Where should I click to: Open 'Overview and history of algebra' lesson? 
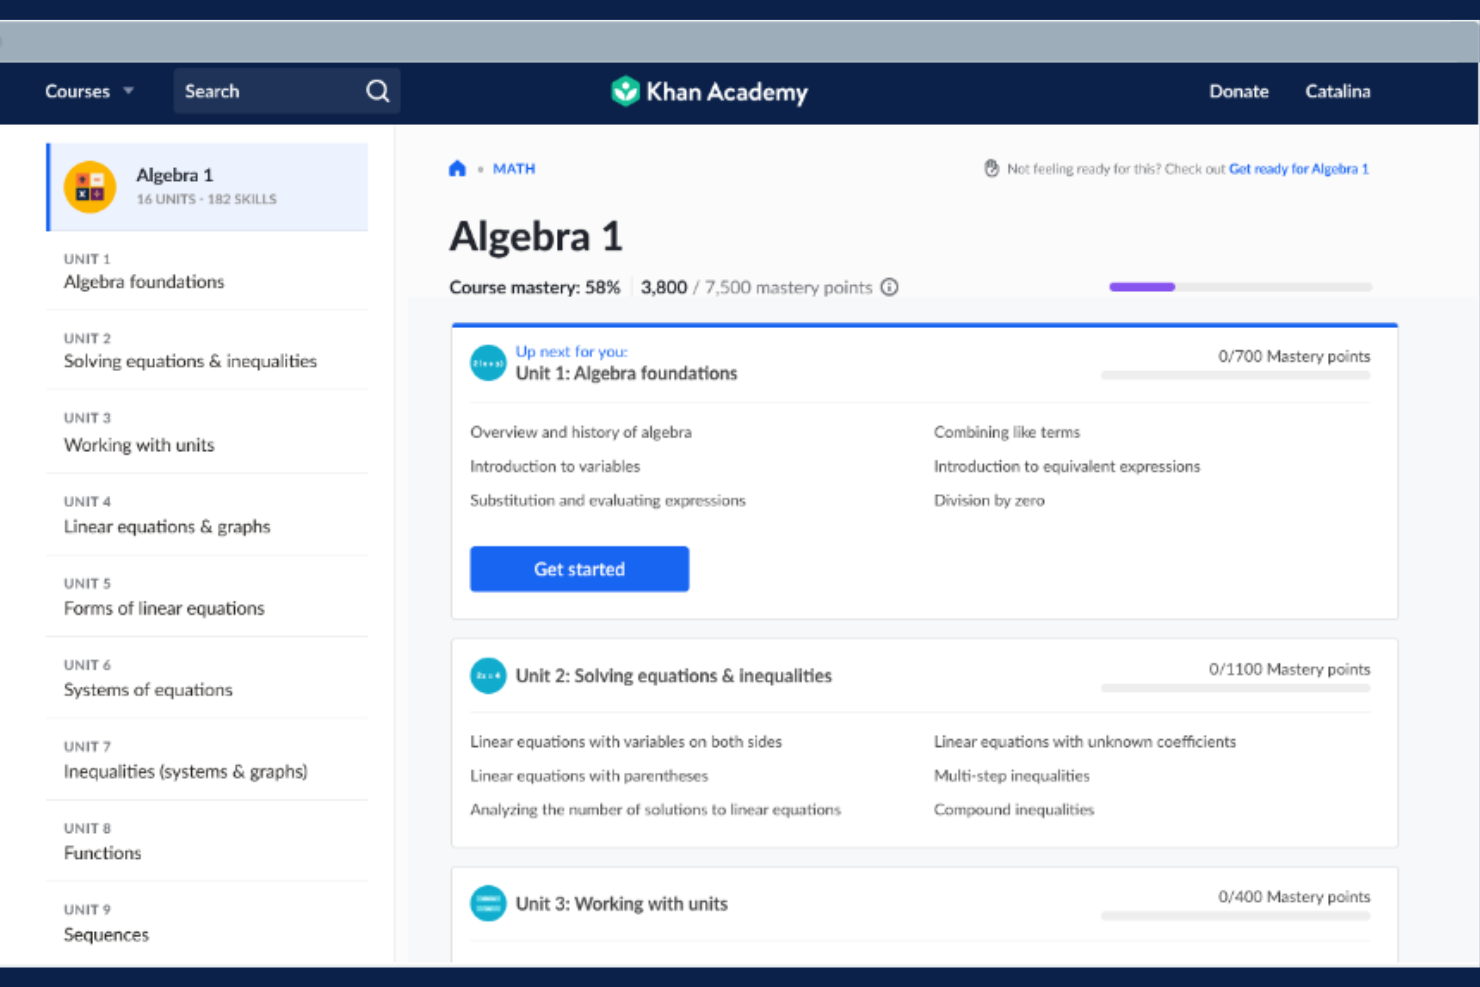click(581, 432)
